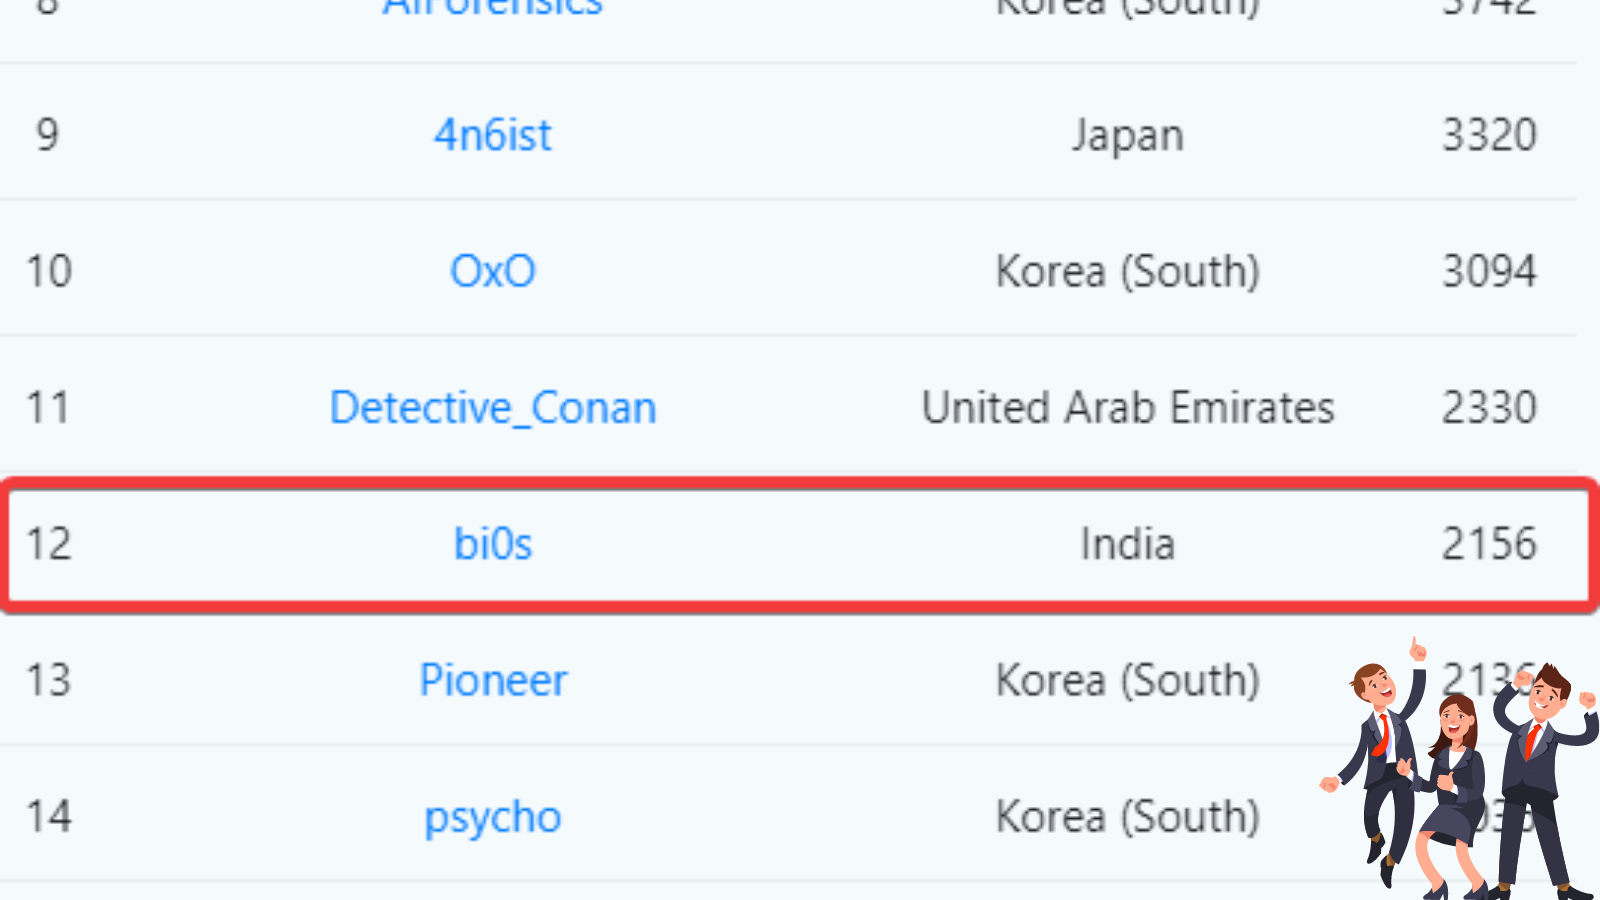The width and height of the screenshot is (1600, 900).
Task: Open the Detective_Conan team page
Action: (492, 408)
